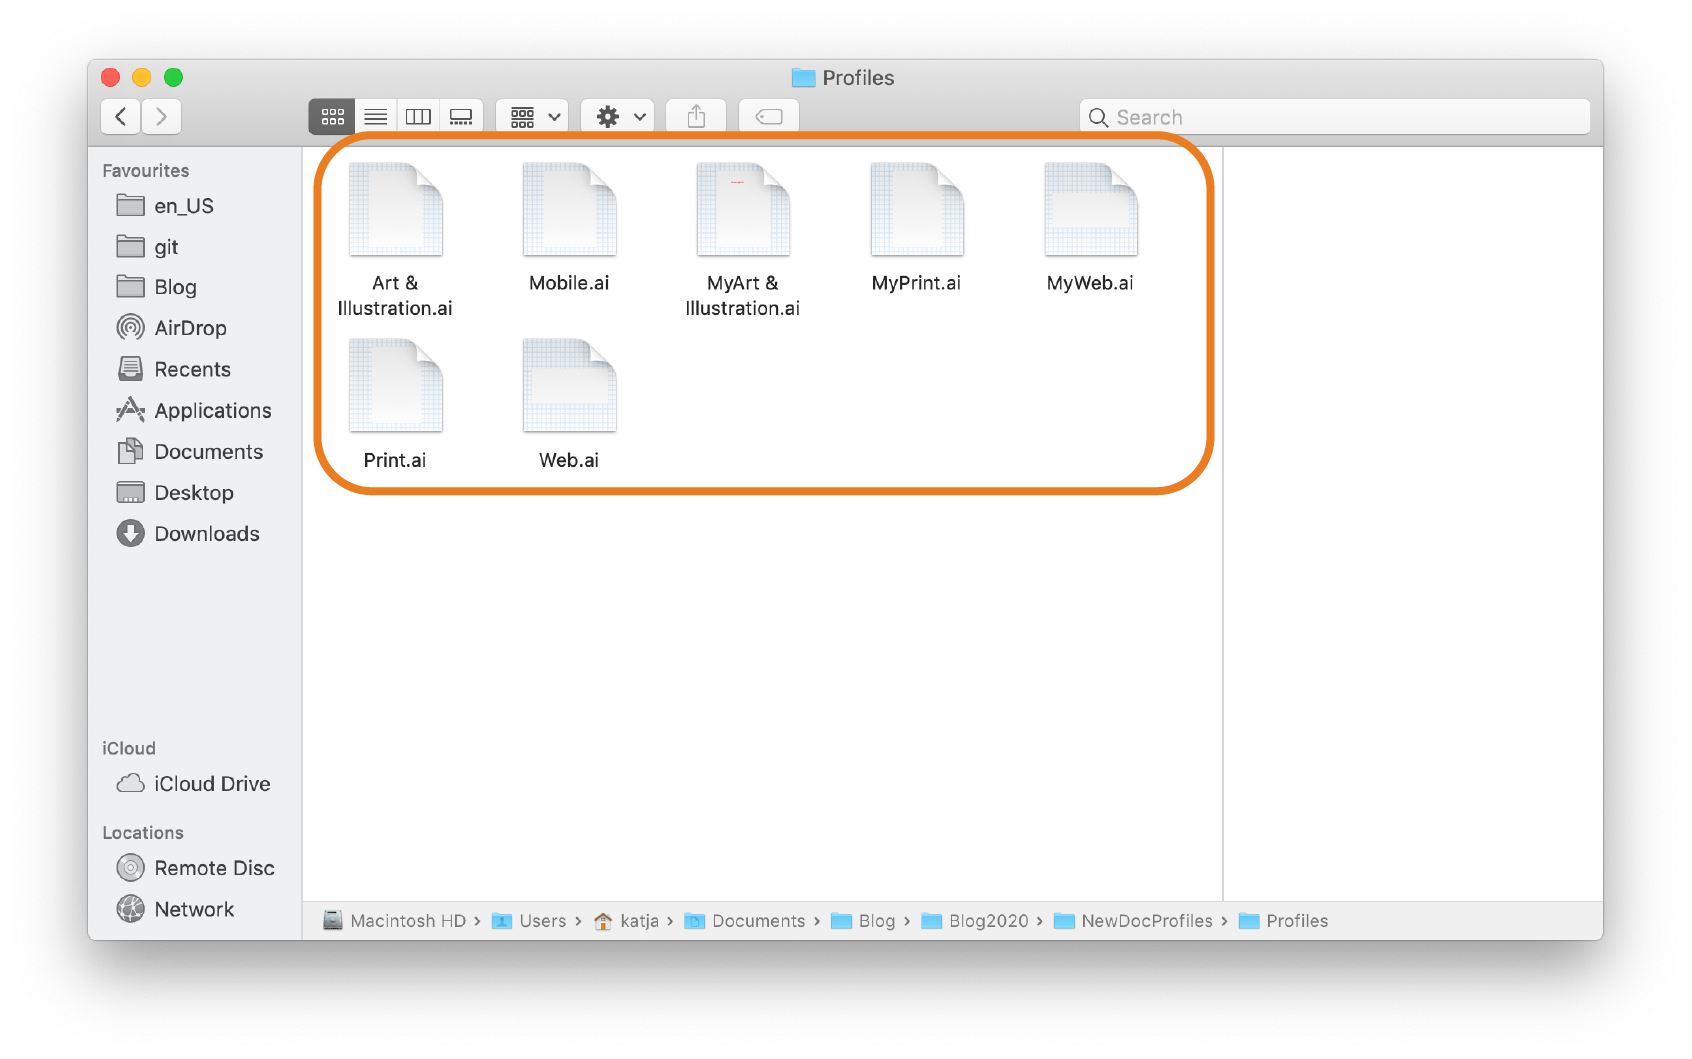Select the MyArt & Illustration.ai file icon
This screenshot has width=1692, height=1059.
tap(743, 209)
